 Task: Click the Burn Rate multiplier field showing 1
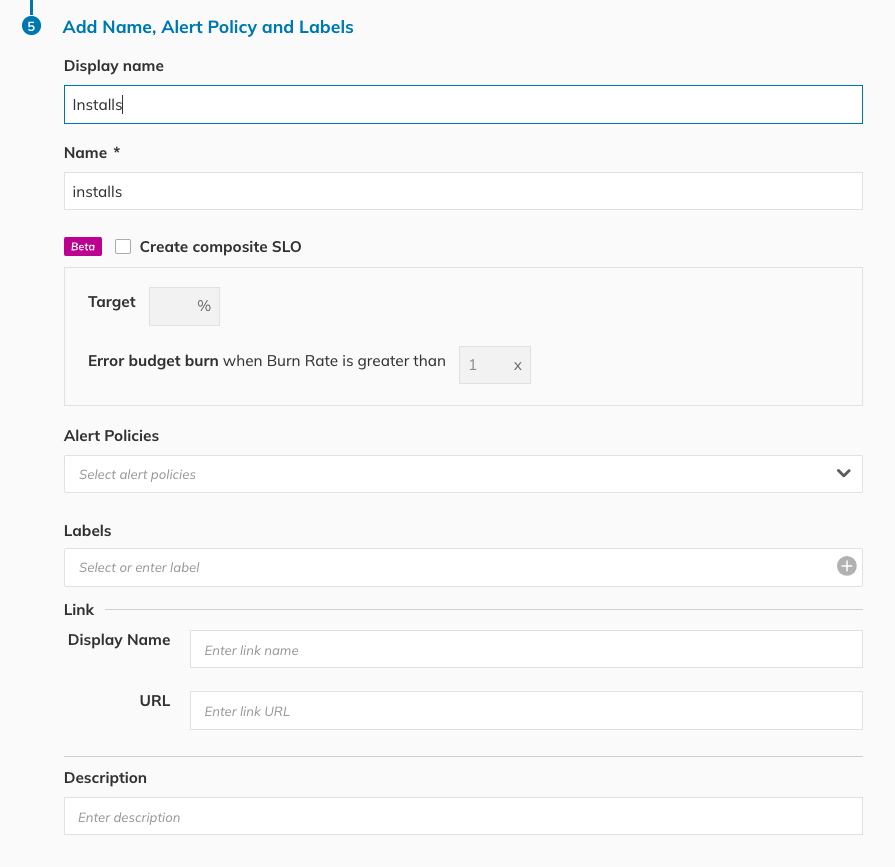coord(494,364)
